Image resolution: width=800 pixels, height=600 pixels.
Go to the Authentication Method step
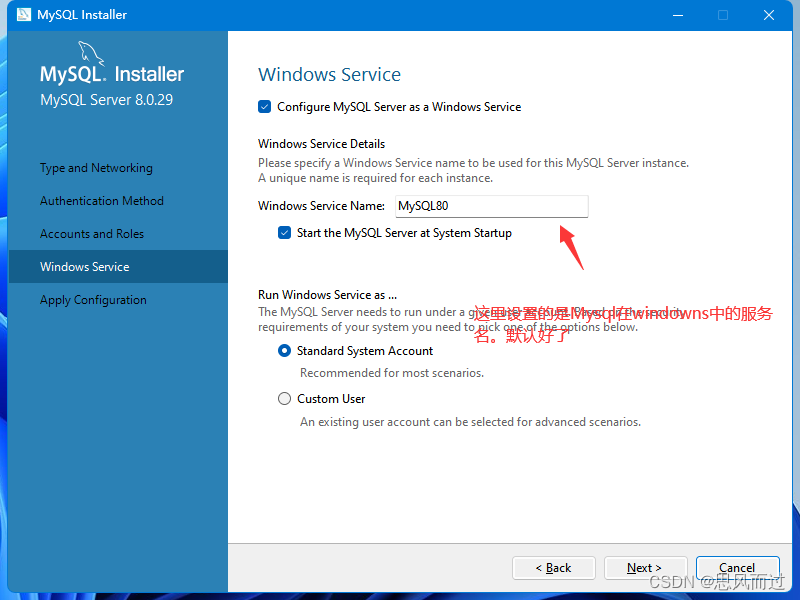coord(102,201)
